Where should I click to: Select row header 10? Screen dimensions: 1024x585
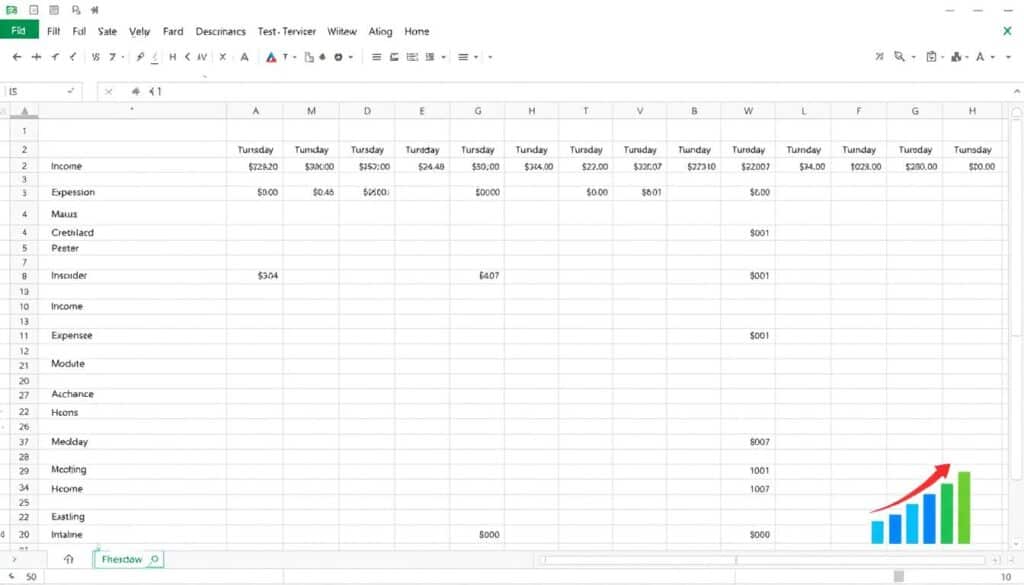tap(24, 306)
